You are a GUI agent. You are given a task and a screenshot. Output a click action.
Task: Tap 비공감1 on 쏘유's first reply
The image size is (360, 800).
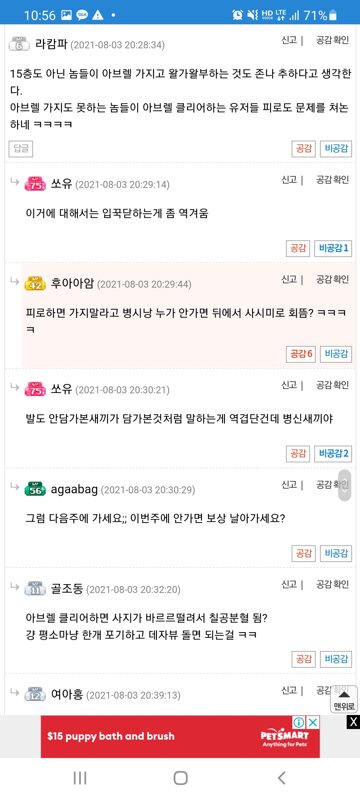coord(333,248)
